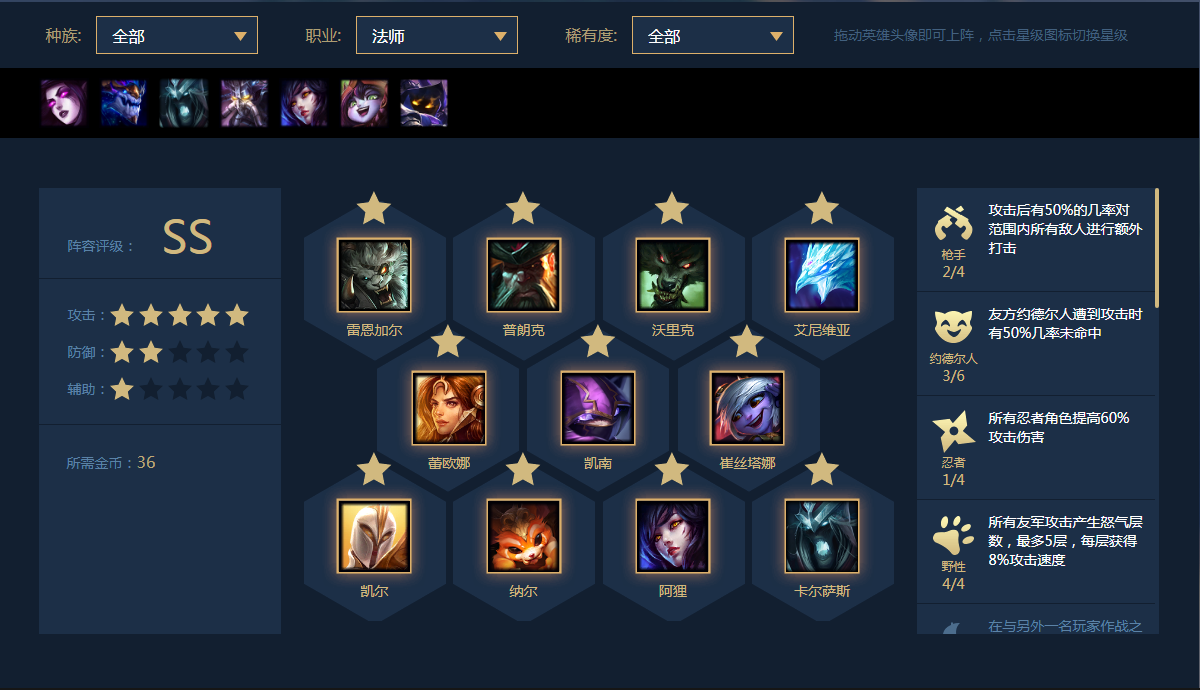Select the 艾尼维亚 ice bird portrait
The height and width of the screenshot is (690, 1200).
click(x=821, y=275)
